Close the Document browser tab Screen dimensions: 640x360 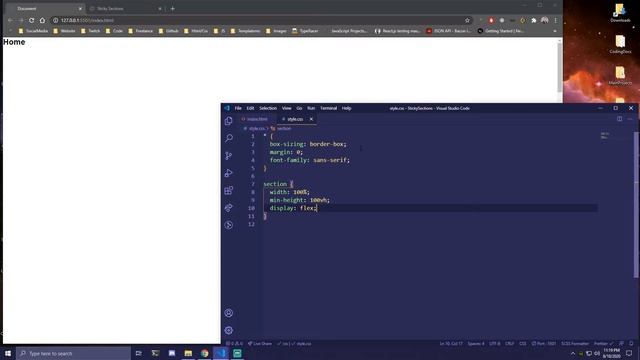(80, 8)
